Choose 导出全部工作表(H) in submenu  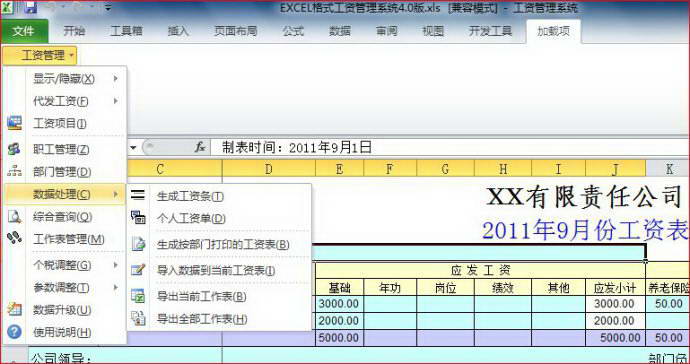point(219,319)
